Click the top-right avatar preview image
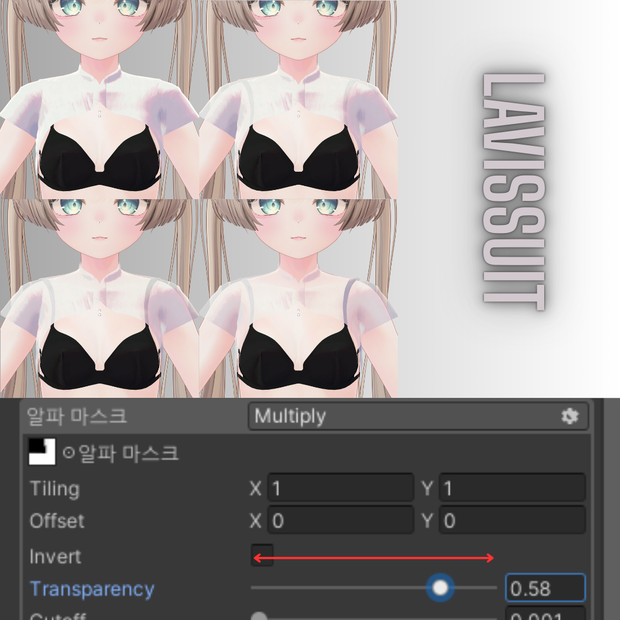 pyautogui.click(x=299, y=99)
